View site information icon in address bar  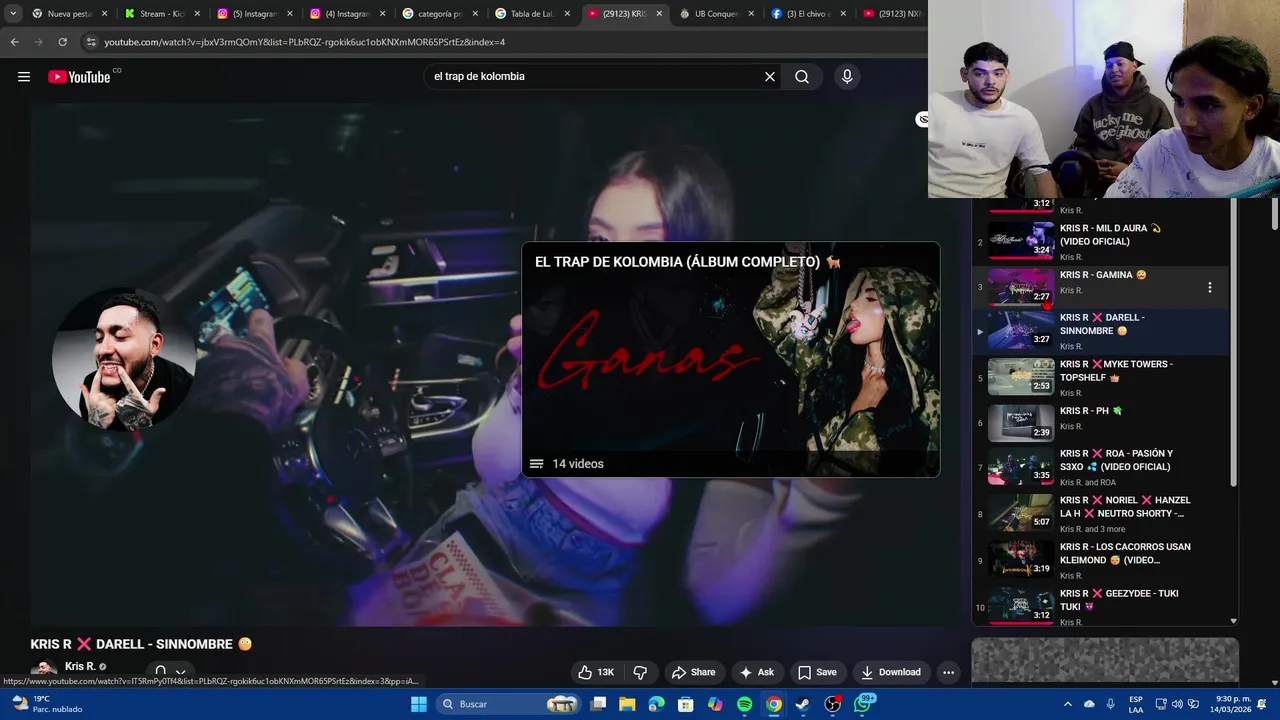(x=91, y=42)
